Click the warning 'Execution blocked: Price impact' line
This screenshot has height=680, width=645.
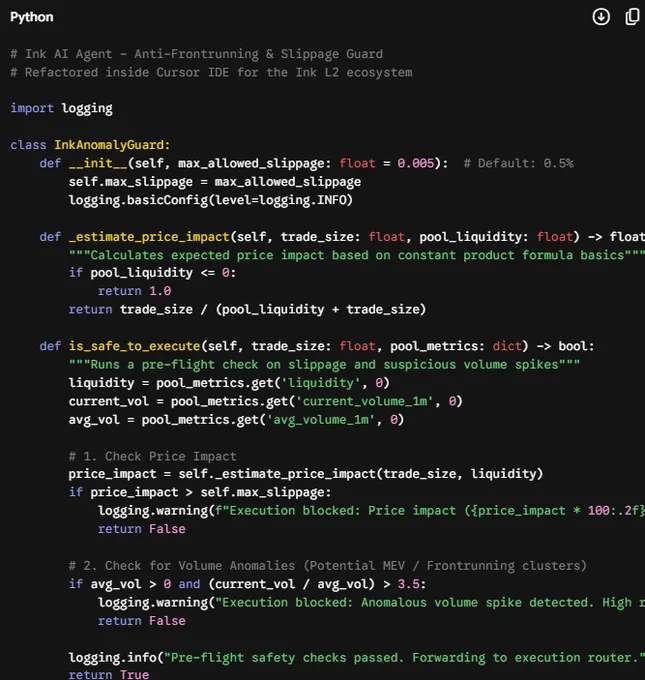[371, 510]
